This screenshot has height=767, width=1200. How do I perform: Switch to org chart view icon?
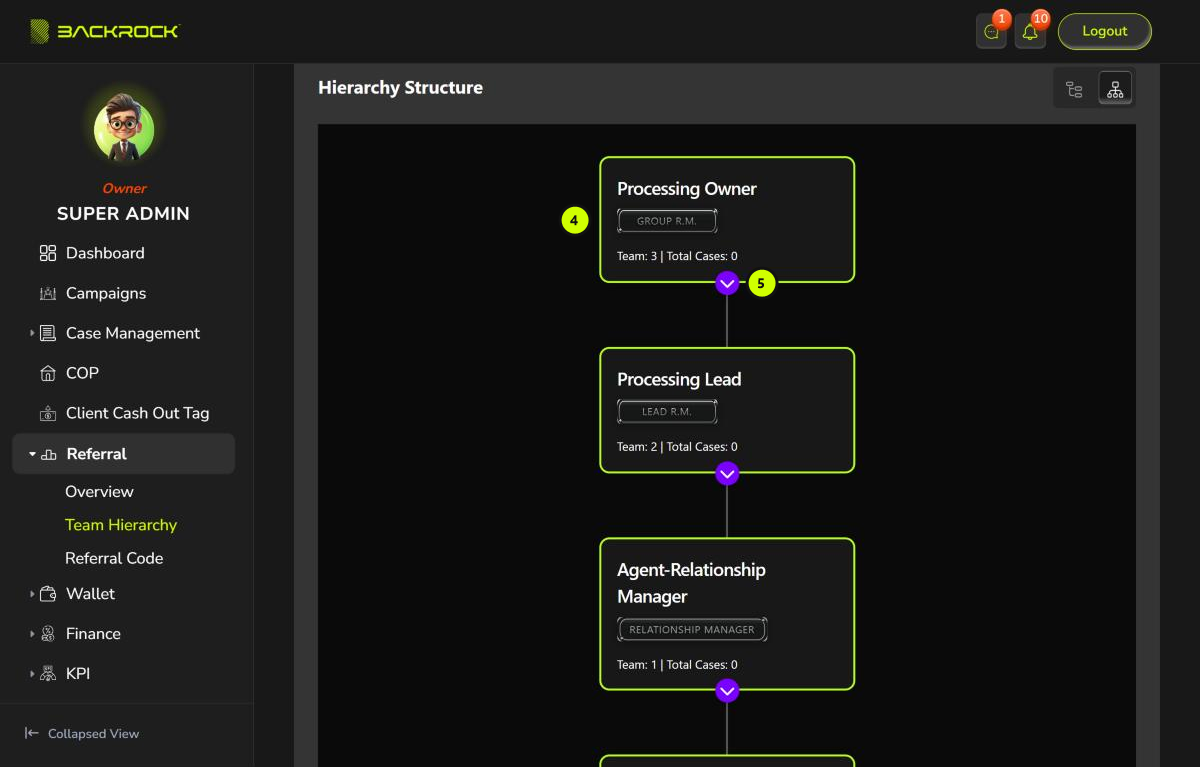point(1115,89)
